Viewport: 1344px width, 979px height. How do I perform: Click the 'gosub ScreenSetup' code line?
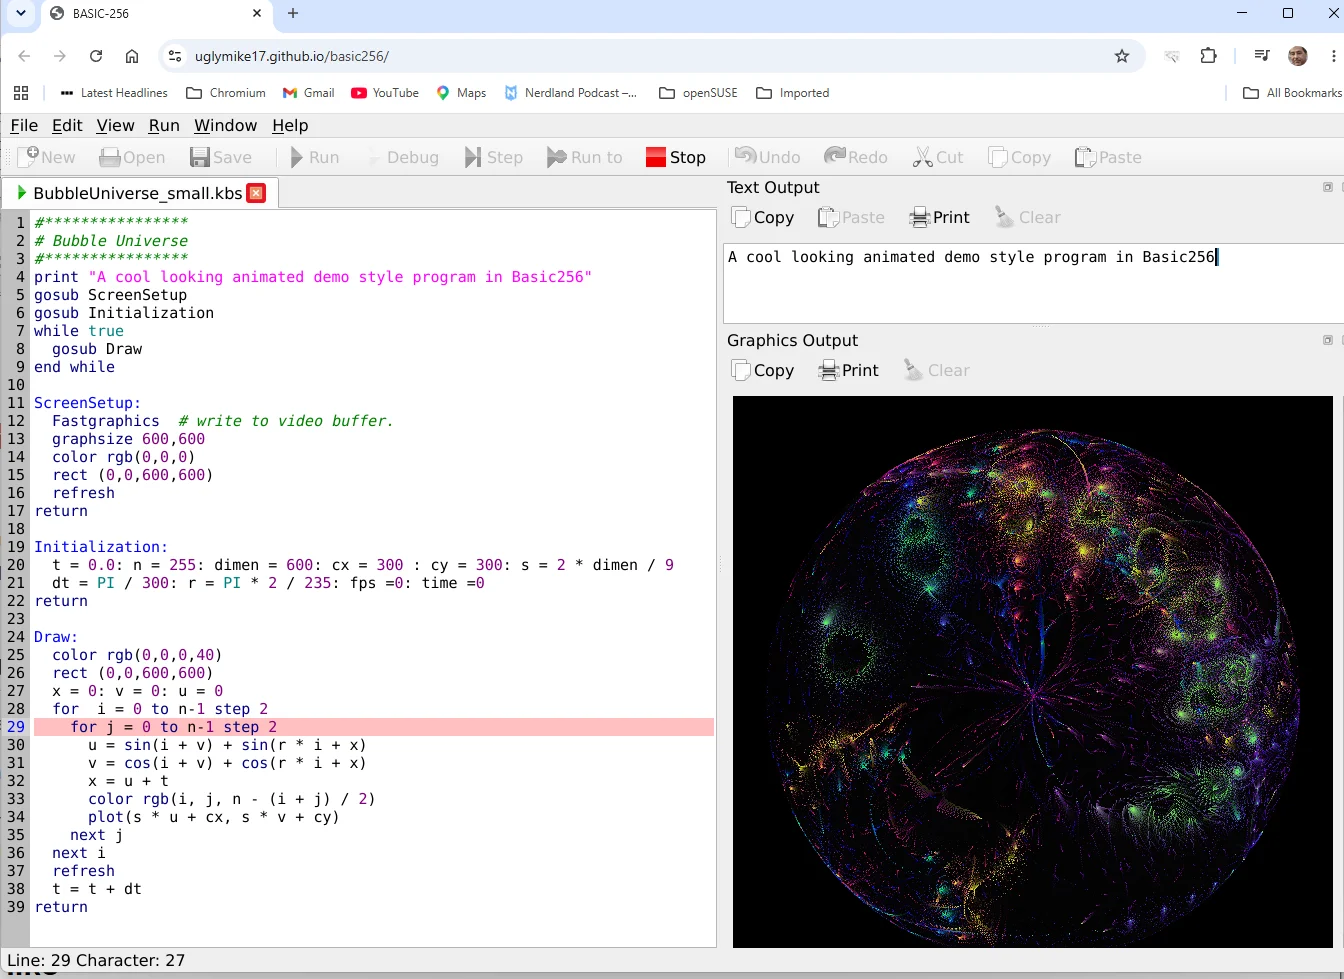click(x=110, y=295)
